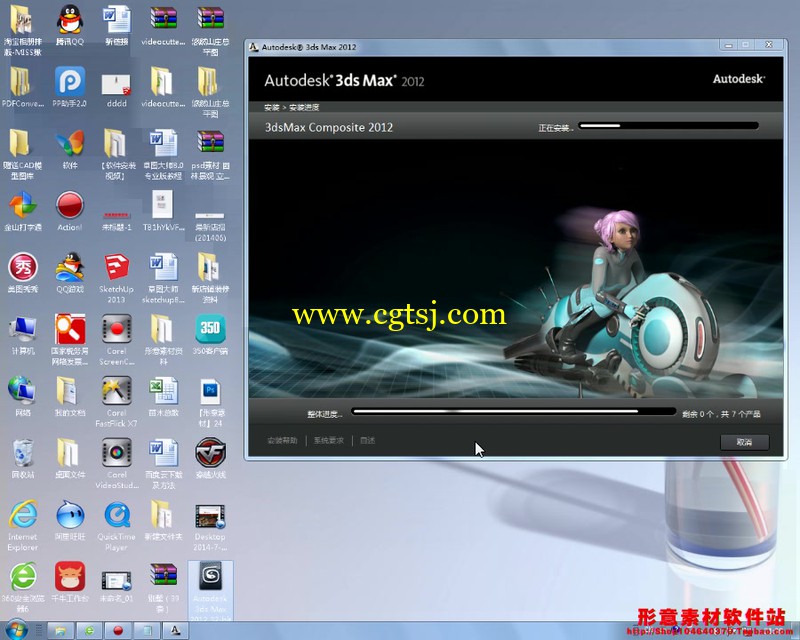The image size is (800, 640).
Task: Open the 美图秀秀 desktop icon
Action: [22, 272]
